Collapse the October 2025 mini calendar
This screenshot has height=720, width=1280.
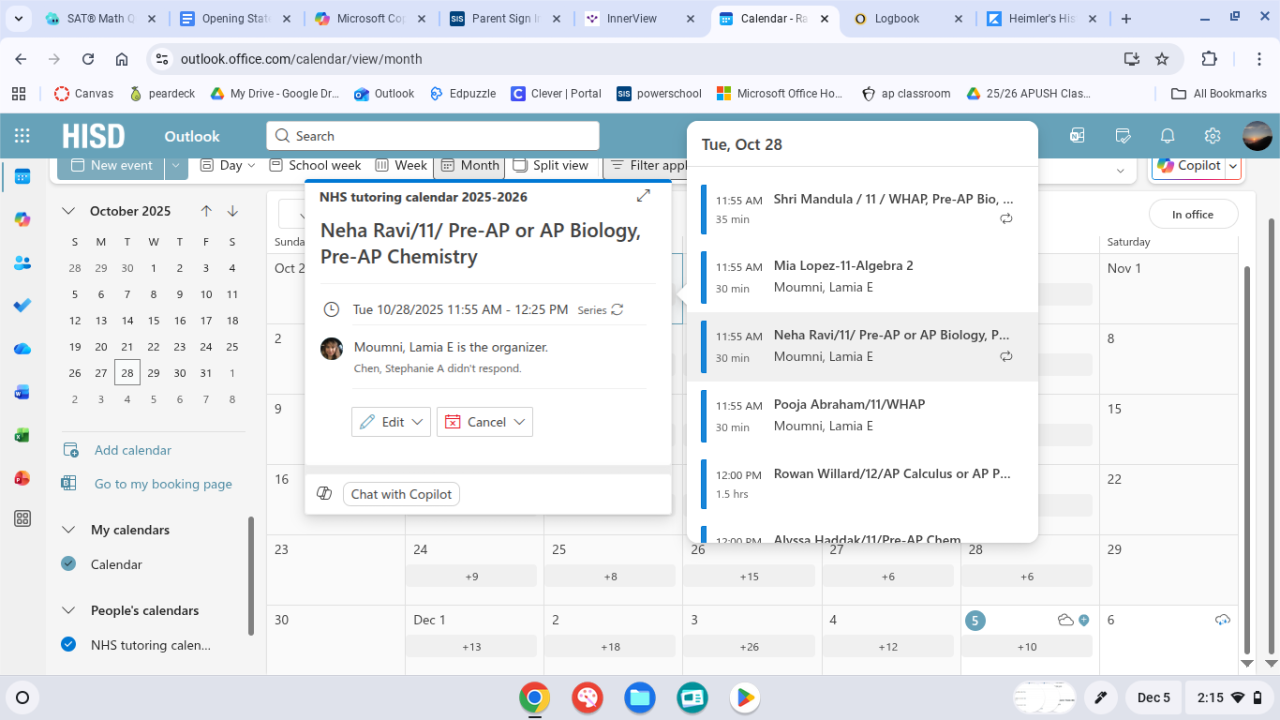point(69,211)
